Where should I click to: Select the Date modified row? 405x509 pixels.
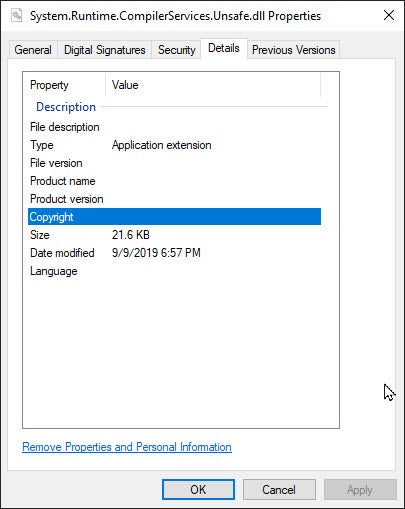click(x=174, y=253)
